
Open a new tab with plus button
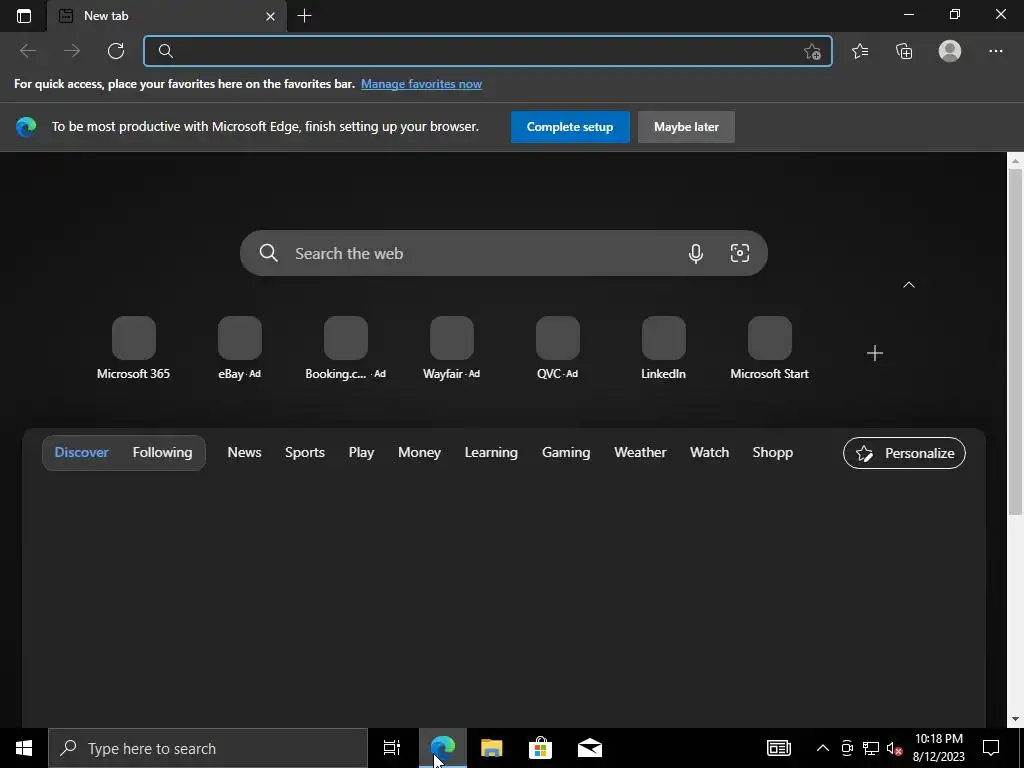click(304, 16)
